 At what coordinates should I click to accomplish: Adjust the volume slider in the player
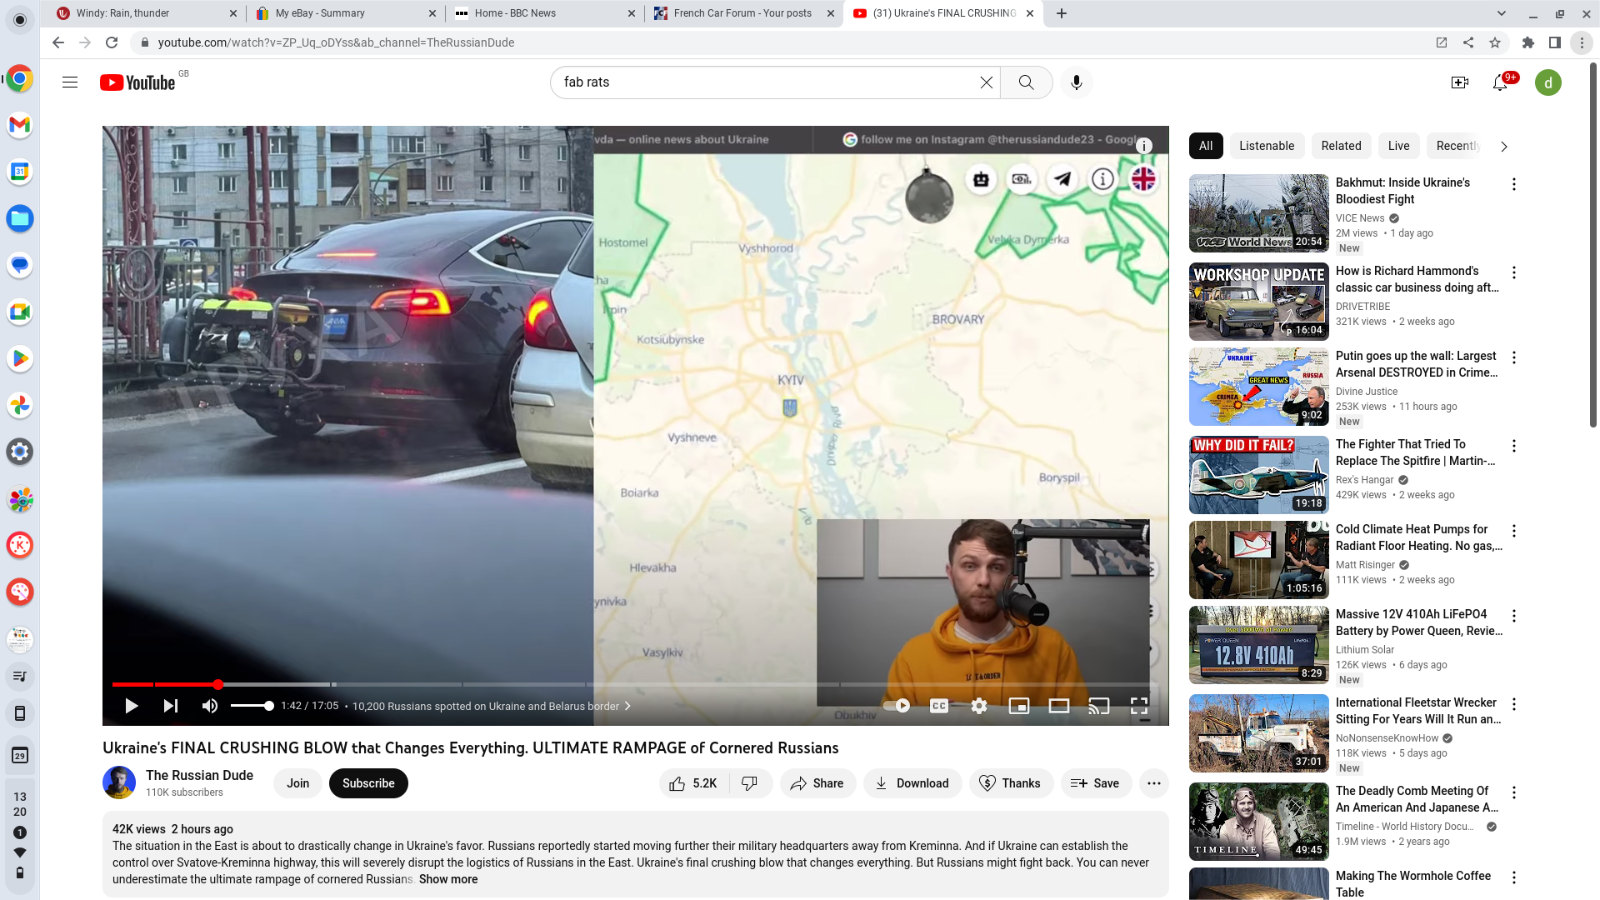252,706
